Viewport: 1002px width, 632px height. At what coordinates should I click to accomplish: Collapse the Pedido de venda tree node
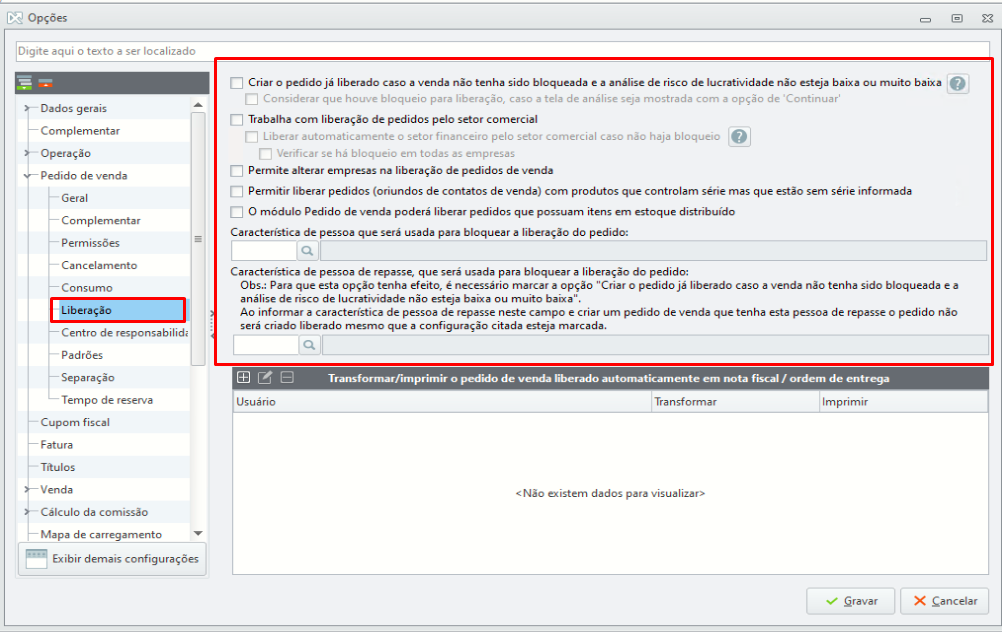(x=27, y=175)
